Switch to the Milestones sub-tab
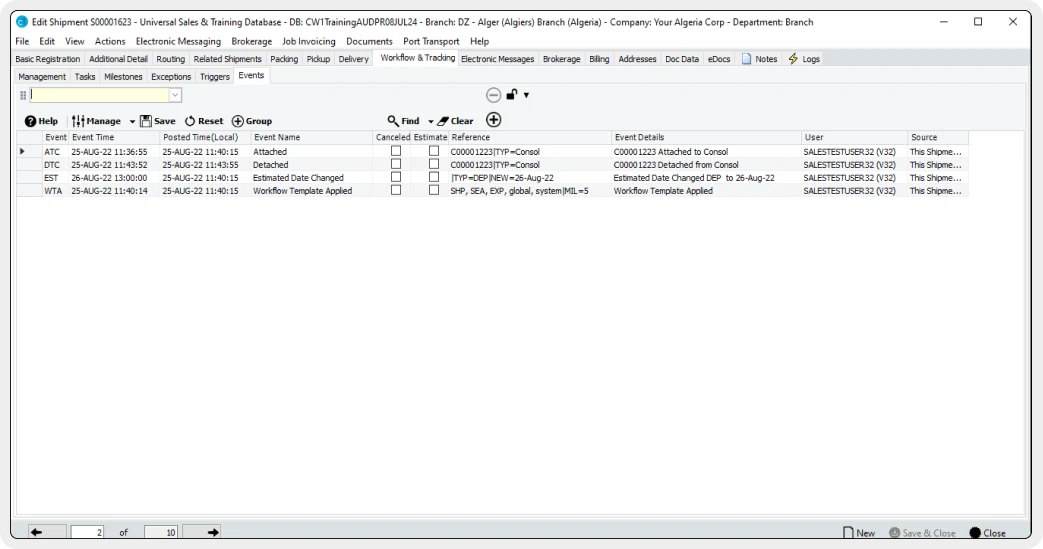Viewport: 1043px width, 549px height. [x=124, y=76]
